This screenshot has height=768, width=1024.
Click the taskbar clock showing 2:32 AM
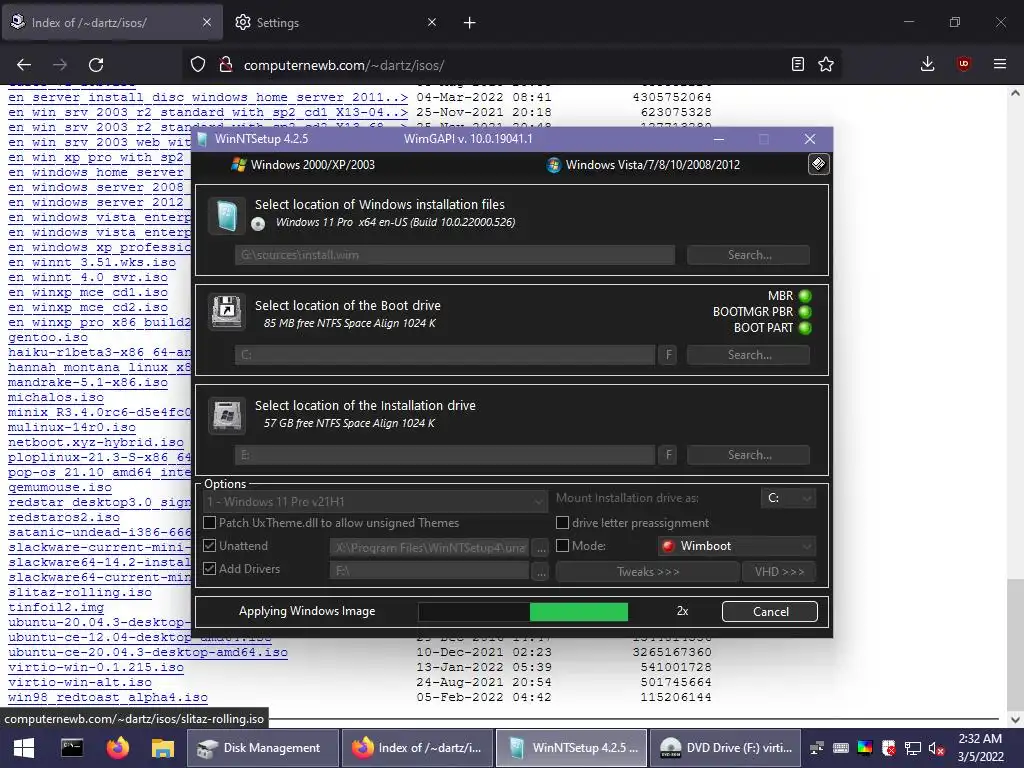point(980,748)
